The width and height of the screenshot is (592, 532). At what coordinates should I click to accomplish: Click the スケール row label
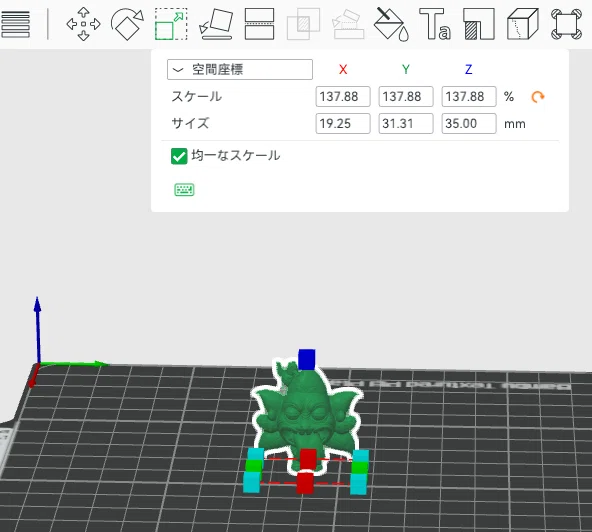(x=197, y=97)
